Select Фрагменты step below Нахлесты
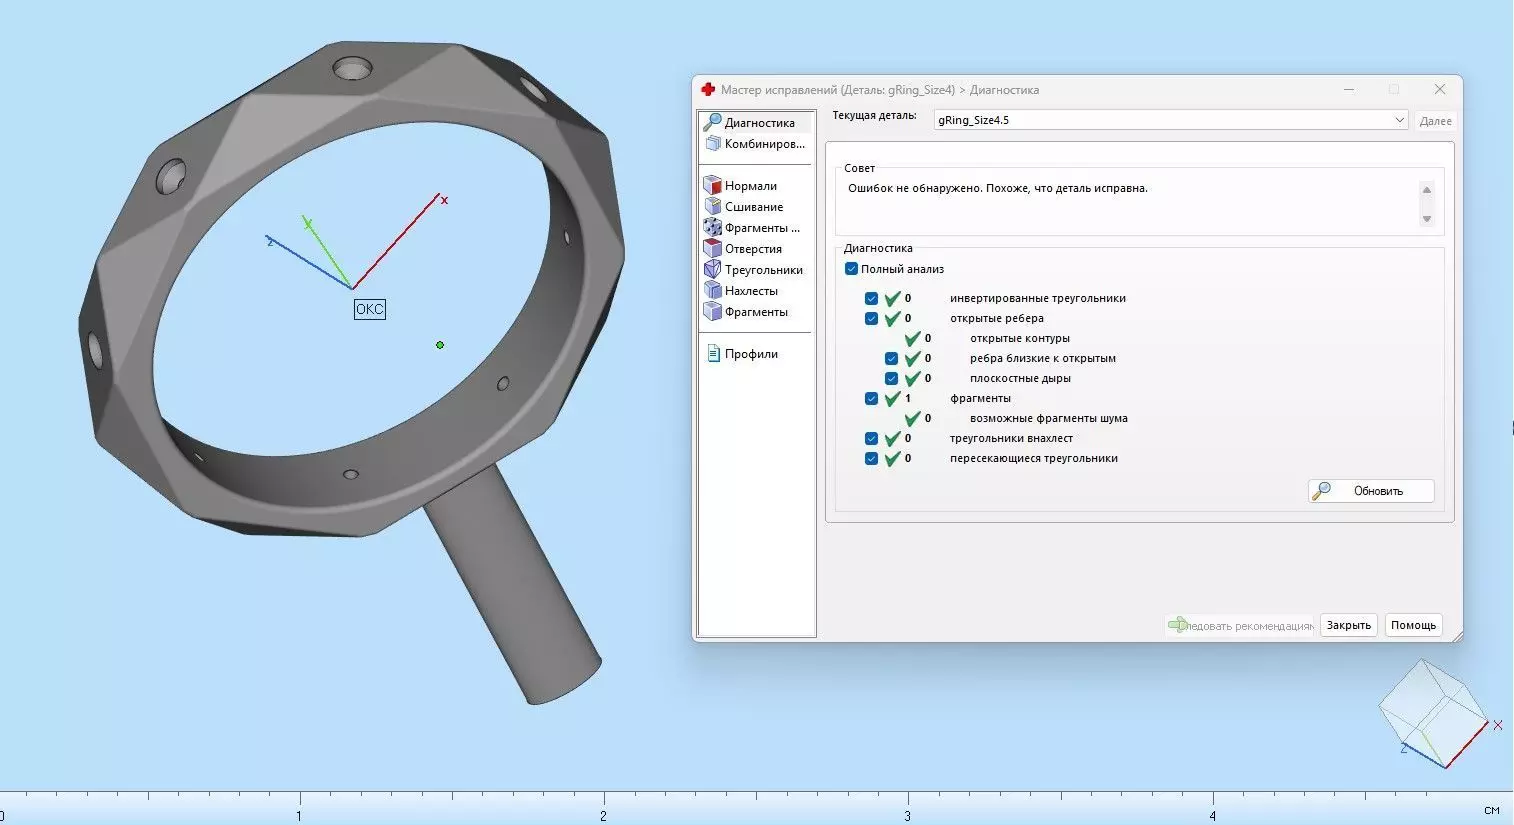 click(x=747, y=312)
